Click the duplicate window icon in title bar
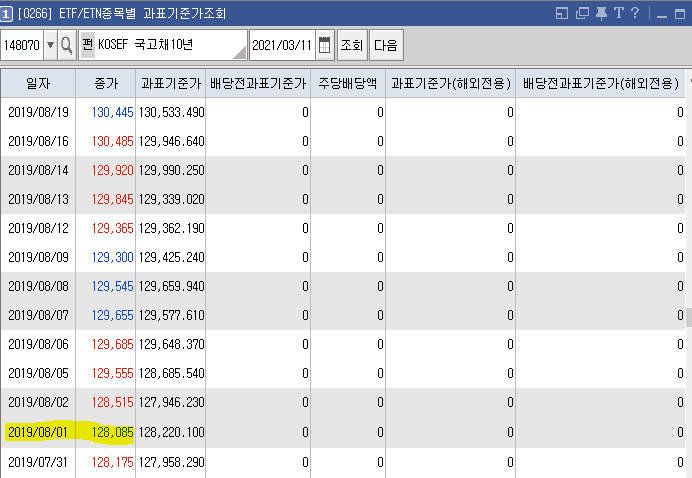This screenshot has width=692, height=478. pyautogui.click(x=582, y=13)
